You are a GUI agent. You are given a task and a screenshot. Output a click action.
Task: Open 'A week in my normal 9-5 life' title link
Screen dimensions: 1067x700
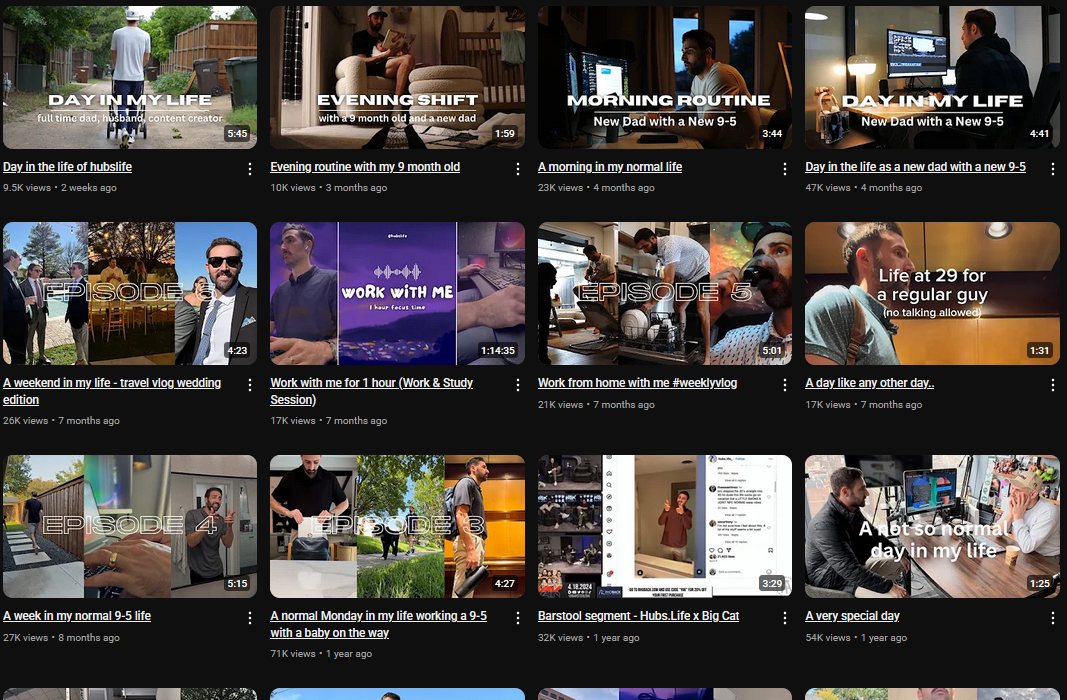tap(77, 616)
